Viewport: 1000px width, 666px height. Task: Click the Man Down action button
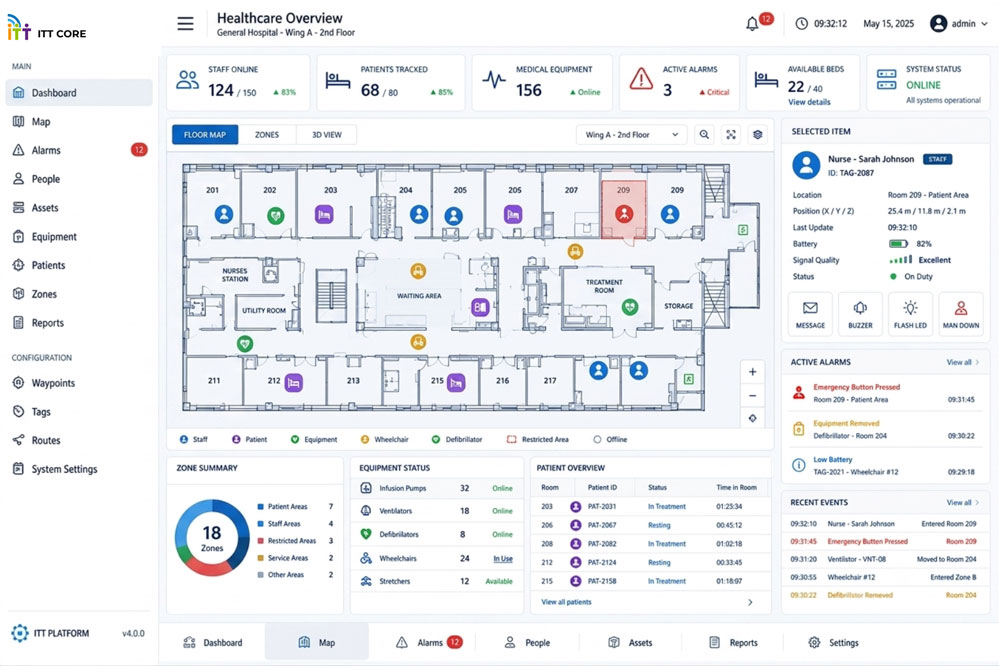[960, 314]
